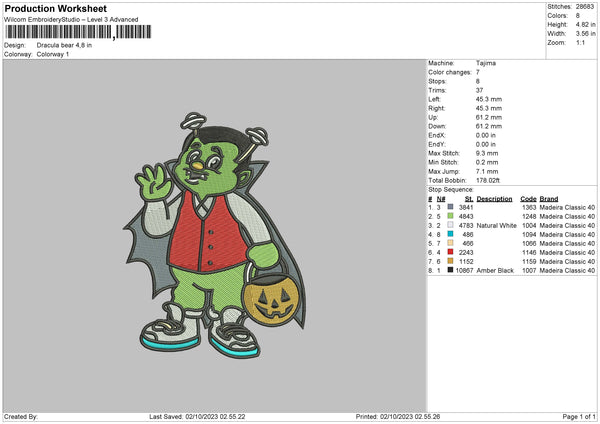This screenshot has height=424, width=600.
Task: Click the Description column header
Action: tap(495, 198)
